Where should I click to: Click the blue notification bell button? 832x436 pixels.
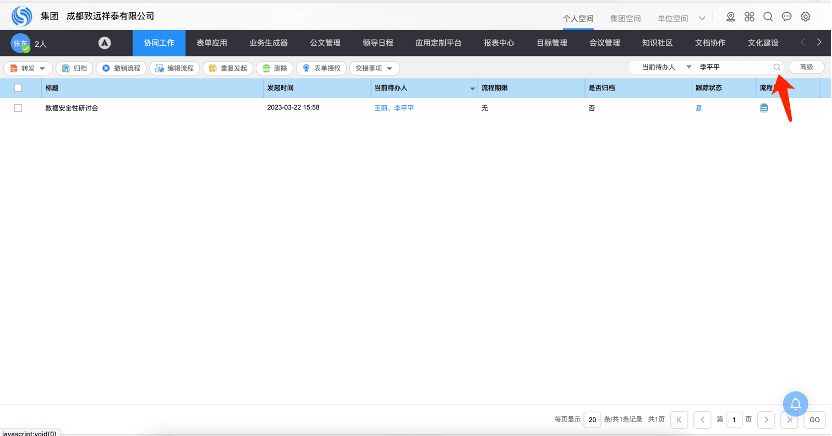[795, 404]
